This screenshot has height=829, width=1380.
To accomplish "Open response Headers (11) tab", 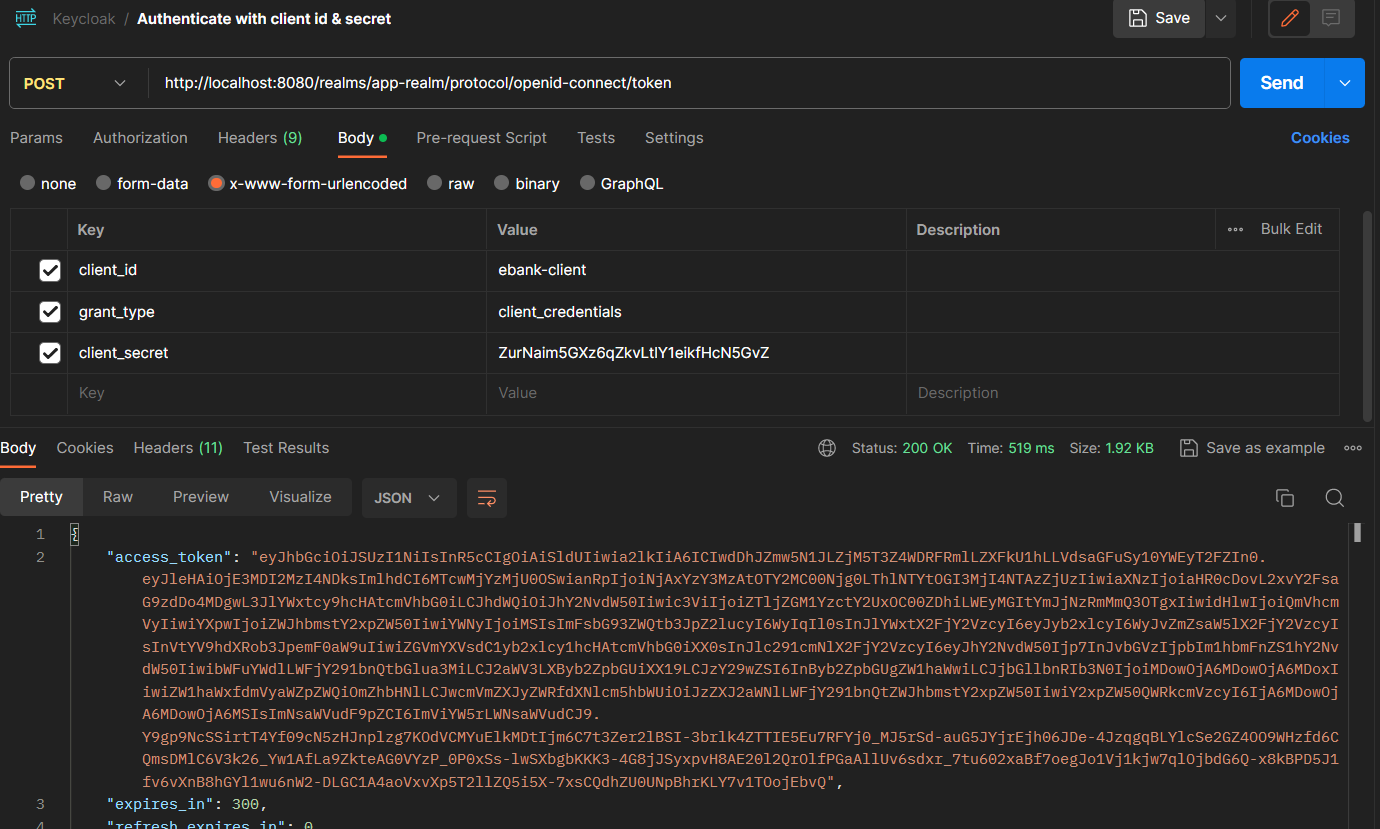I will (x=178, y=448).
